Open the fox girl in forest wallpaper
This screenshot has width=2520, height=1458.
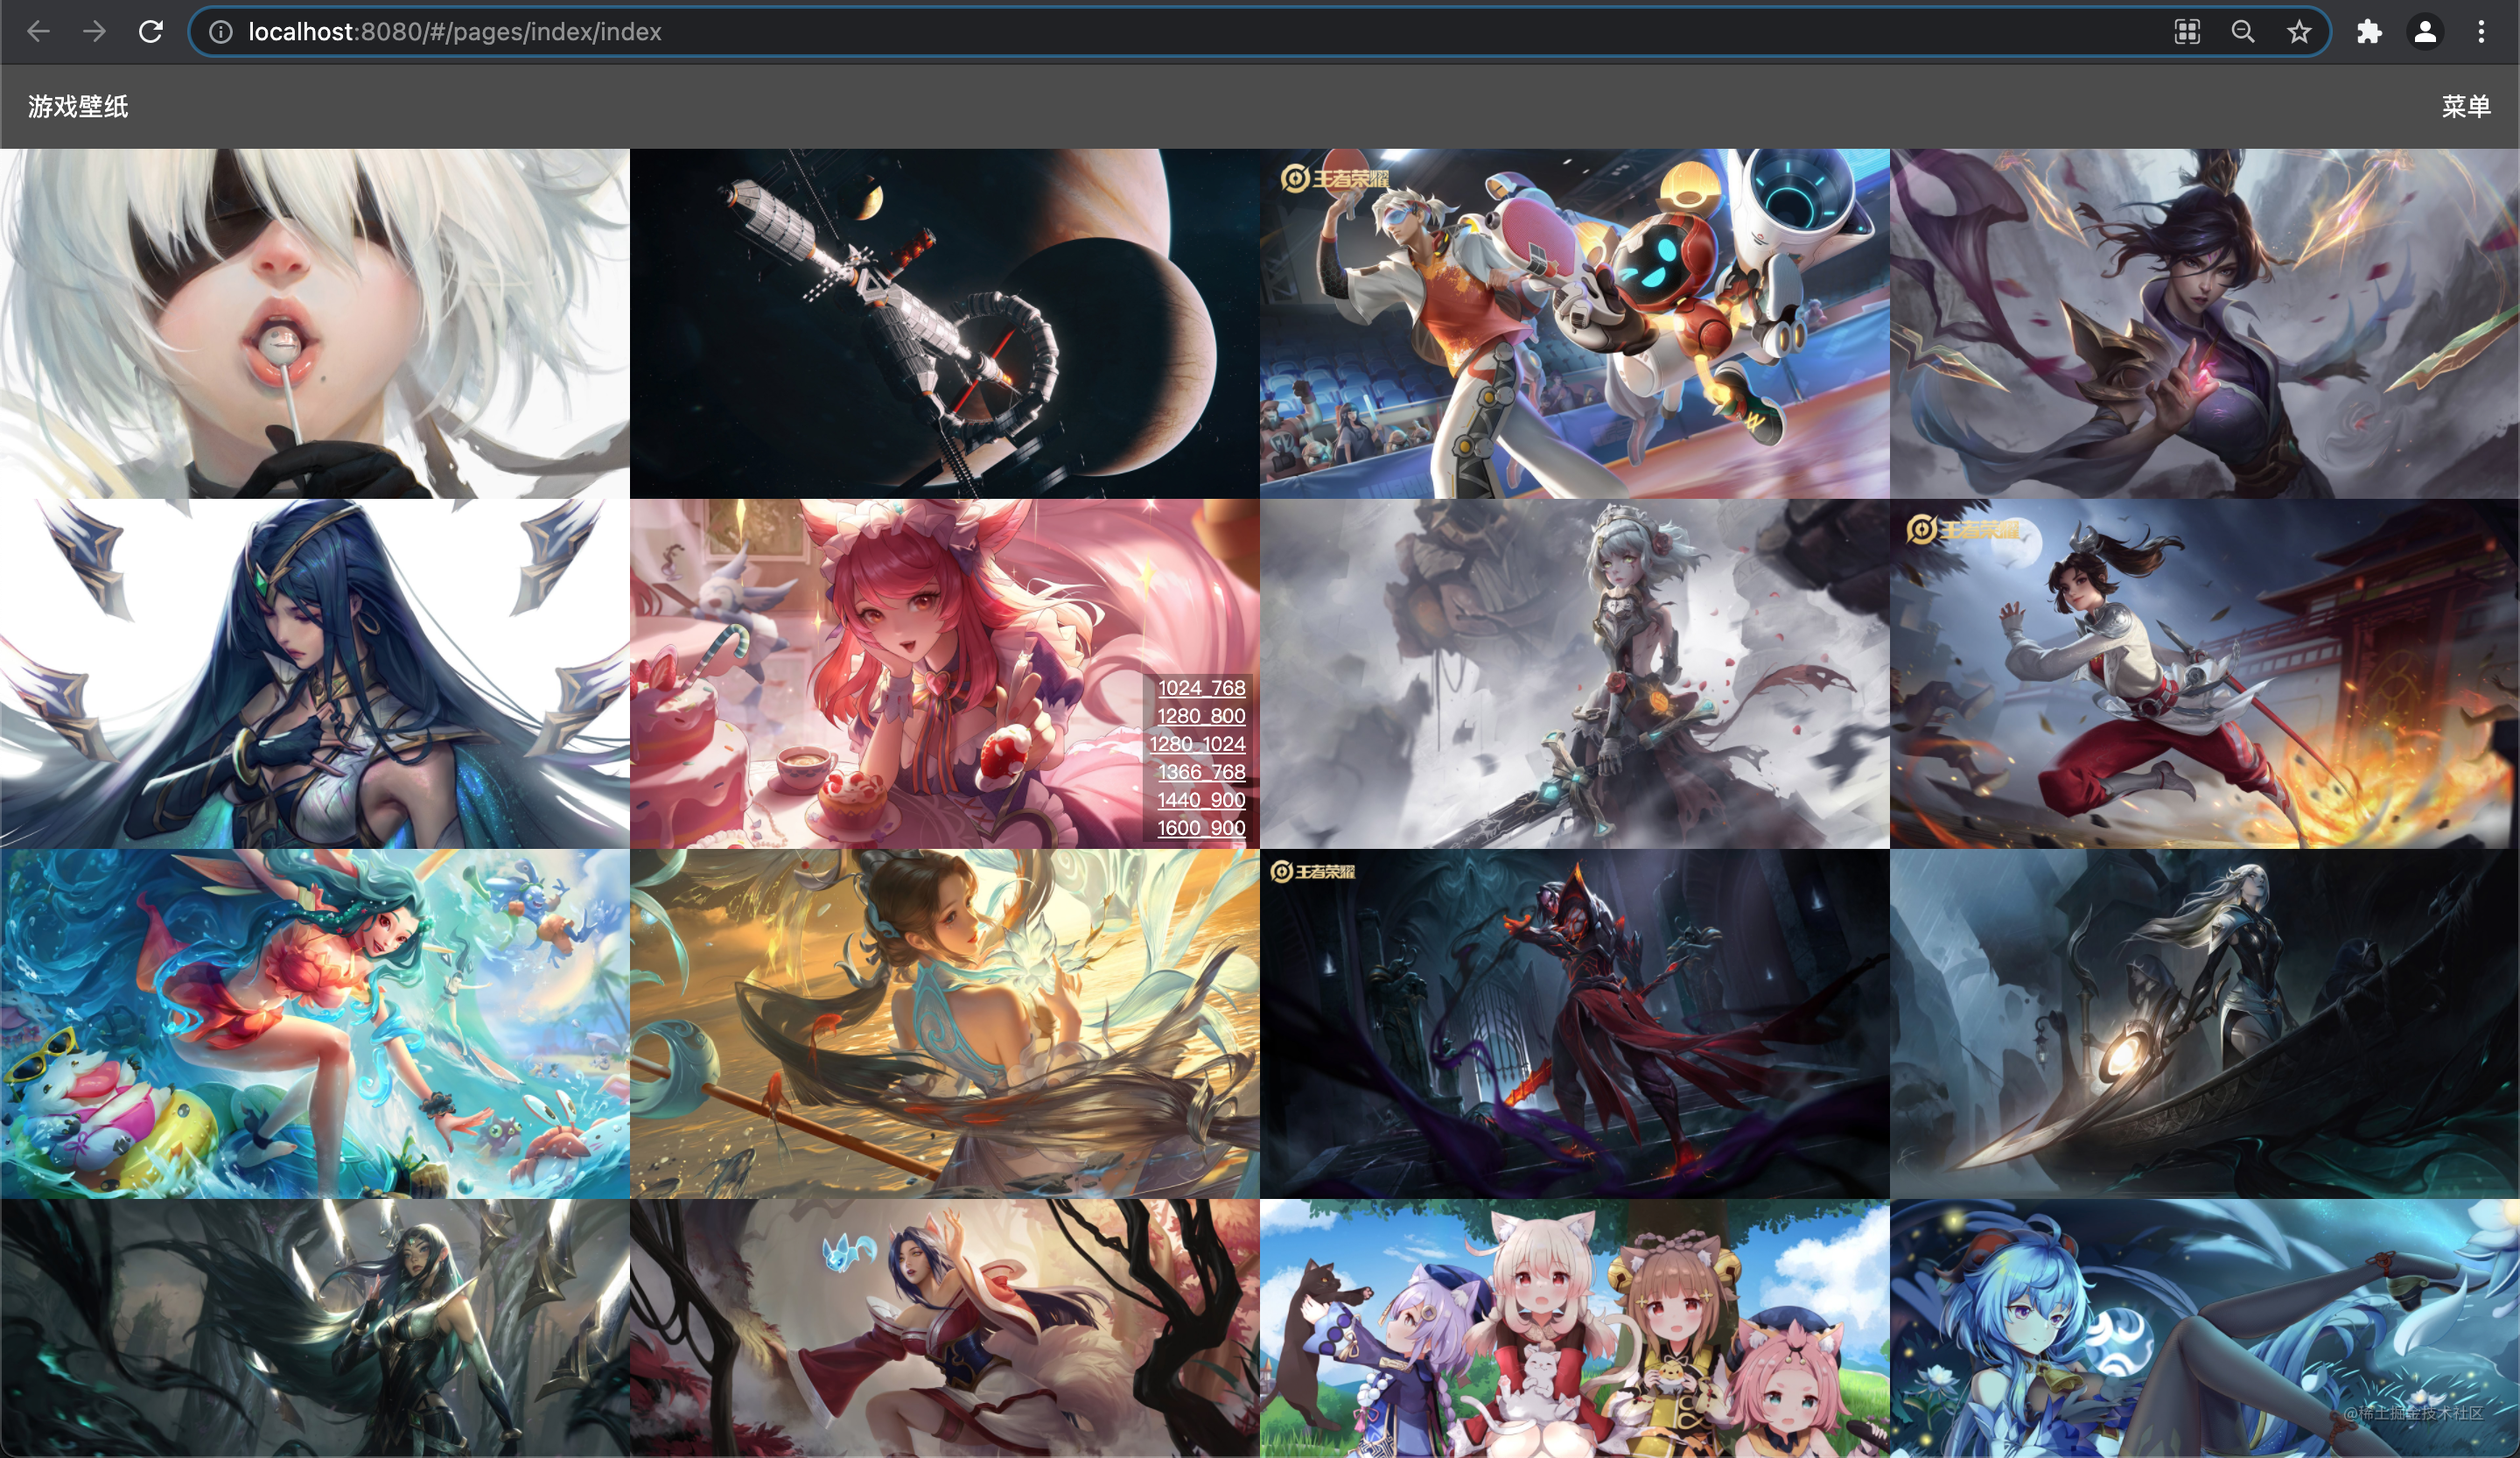pyautogui.click(x=945, y=1328)
